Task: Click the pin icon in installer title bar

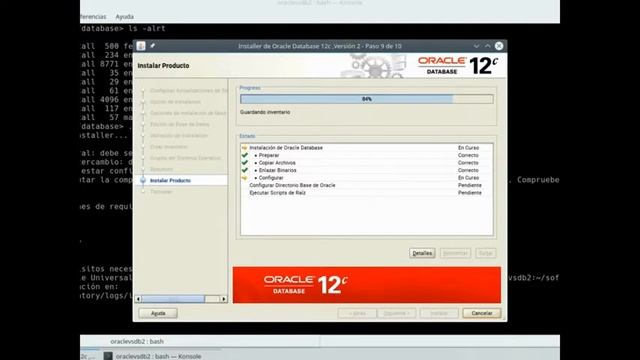Action: 153,46
